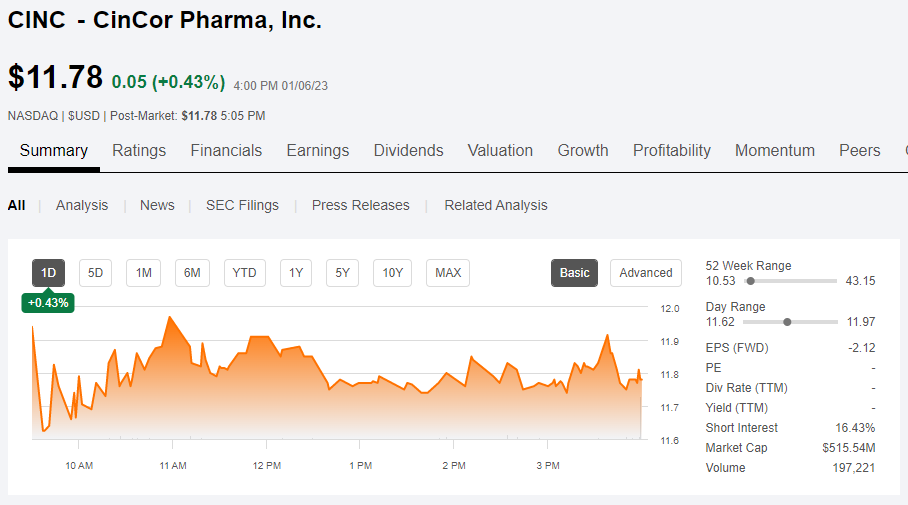Open Press Releases filter
This screenshot has width=908, height=505.
pyautogui.click(x=360, y=205)
